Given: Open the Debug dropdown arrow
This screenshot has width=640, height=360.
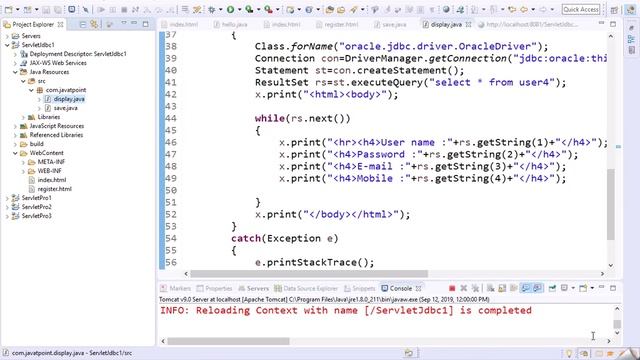Looking at the screenshot, I should click(221, 9).
